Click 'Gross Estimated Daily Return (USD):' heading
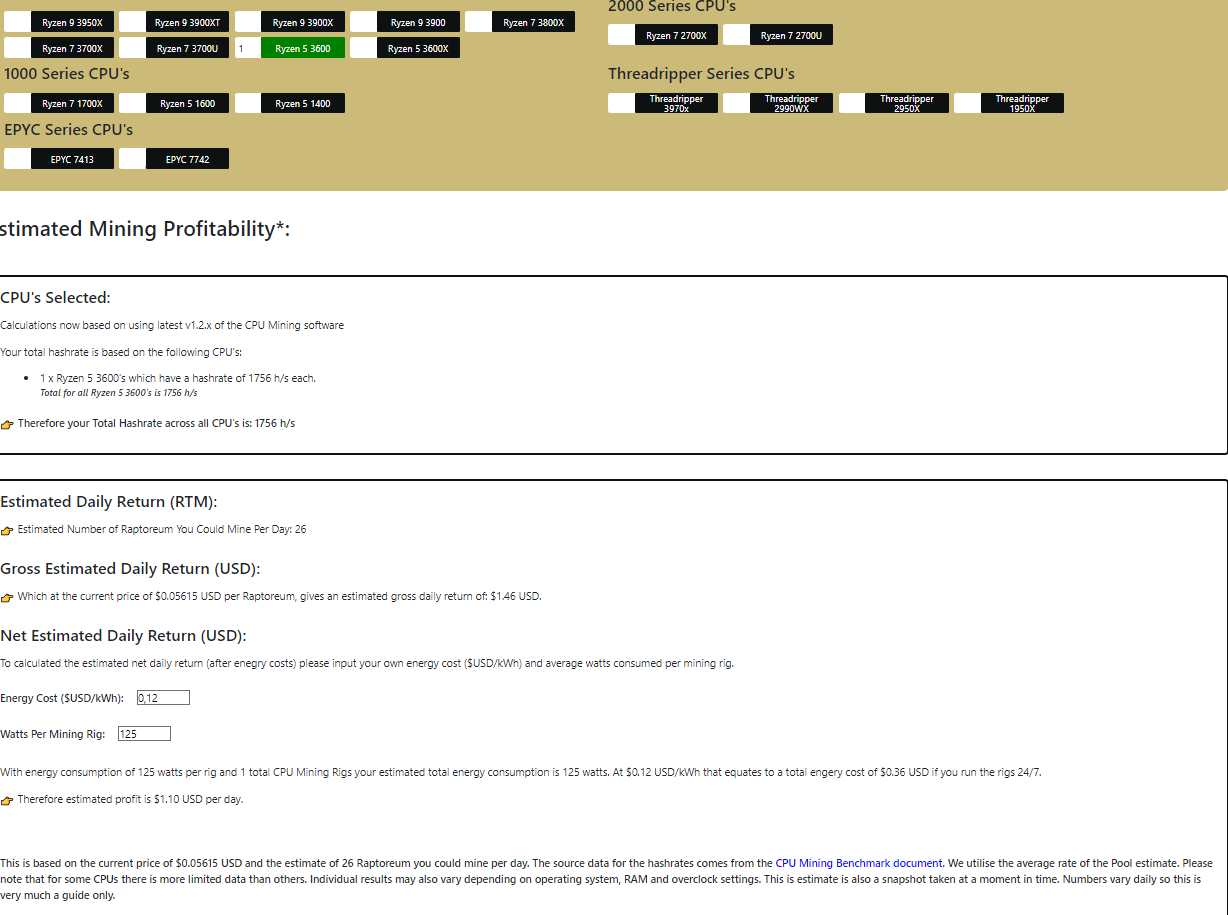The width and height of the screenshot is (1228, 915). coord(130,569)
